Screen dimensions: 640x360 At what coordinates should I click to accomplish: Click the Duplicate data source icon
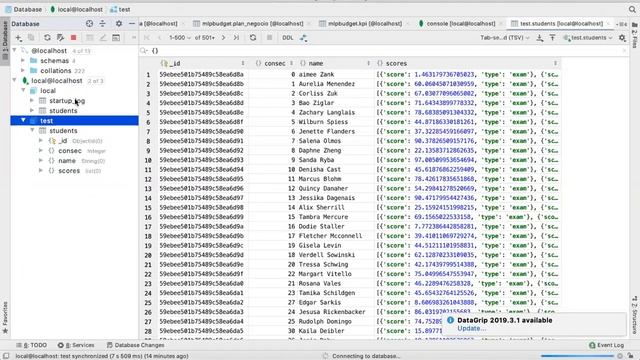pos(31,38)
